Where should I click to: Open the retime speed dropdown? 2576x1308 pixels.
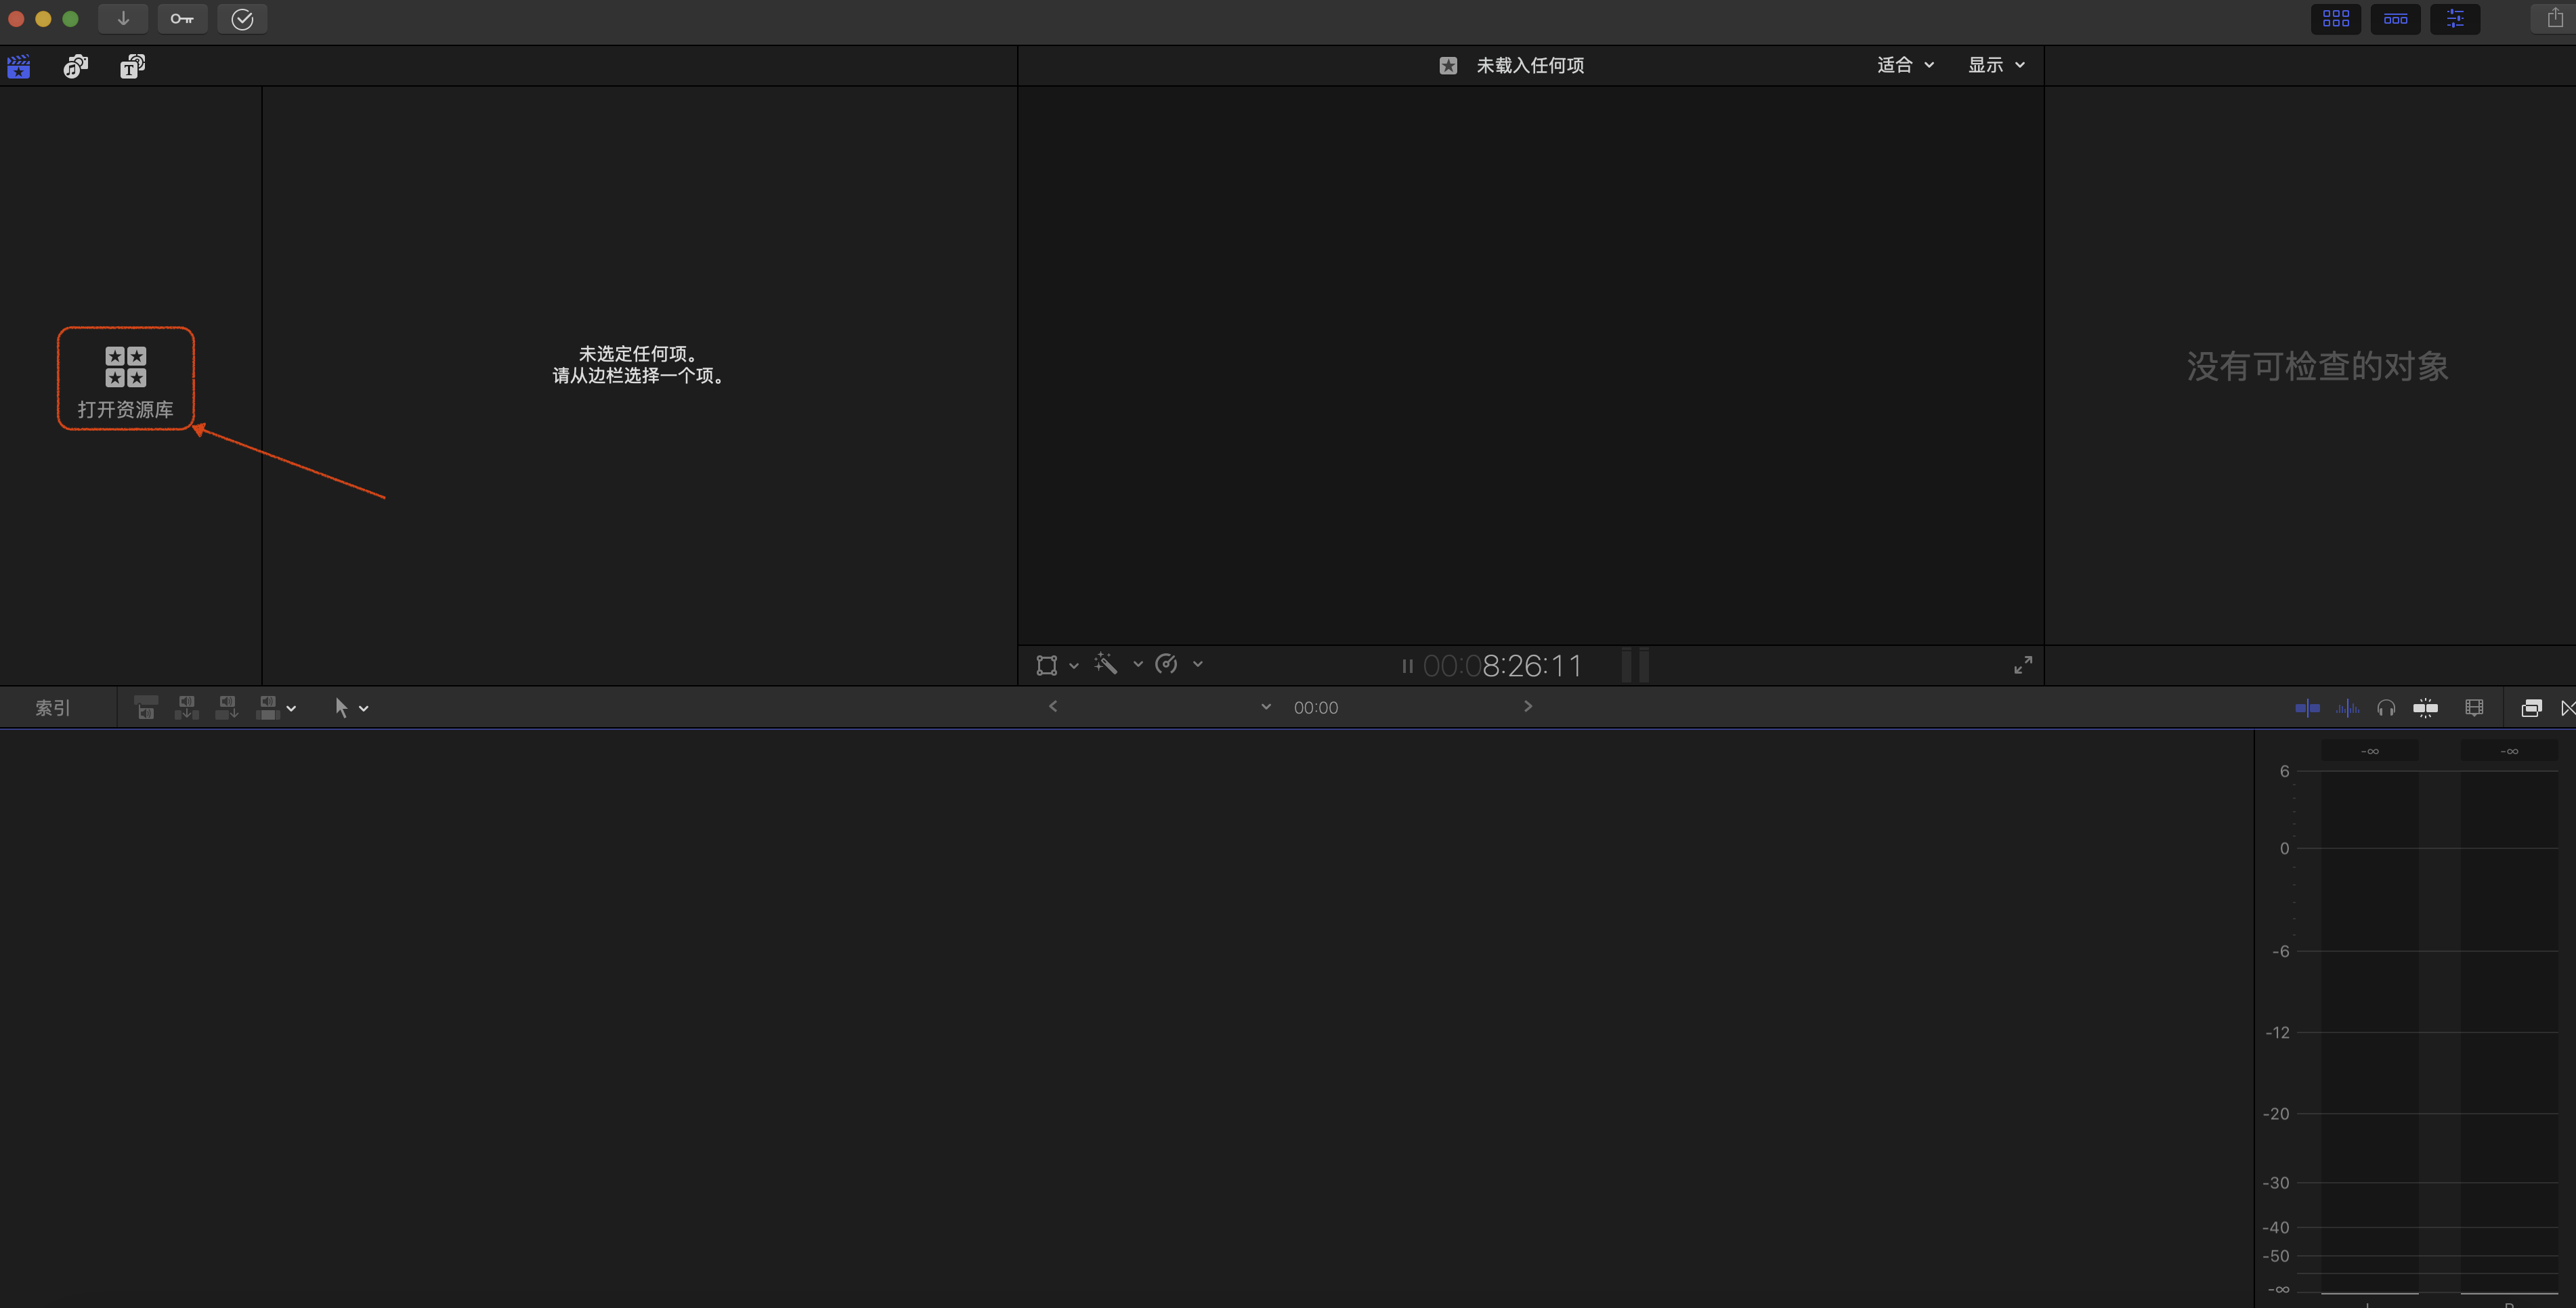click(x=1197, y=664)
